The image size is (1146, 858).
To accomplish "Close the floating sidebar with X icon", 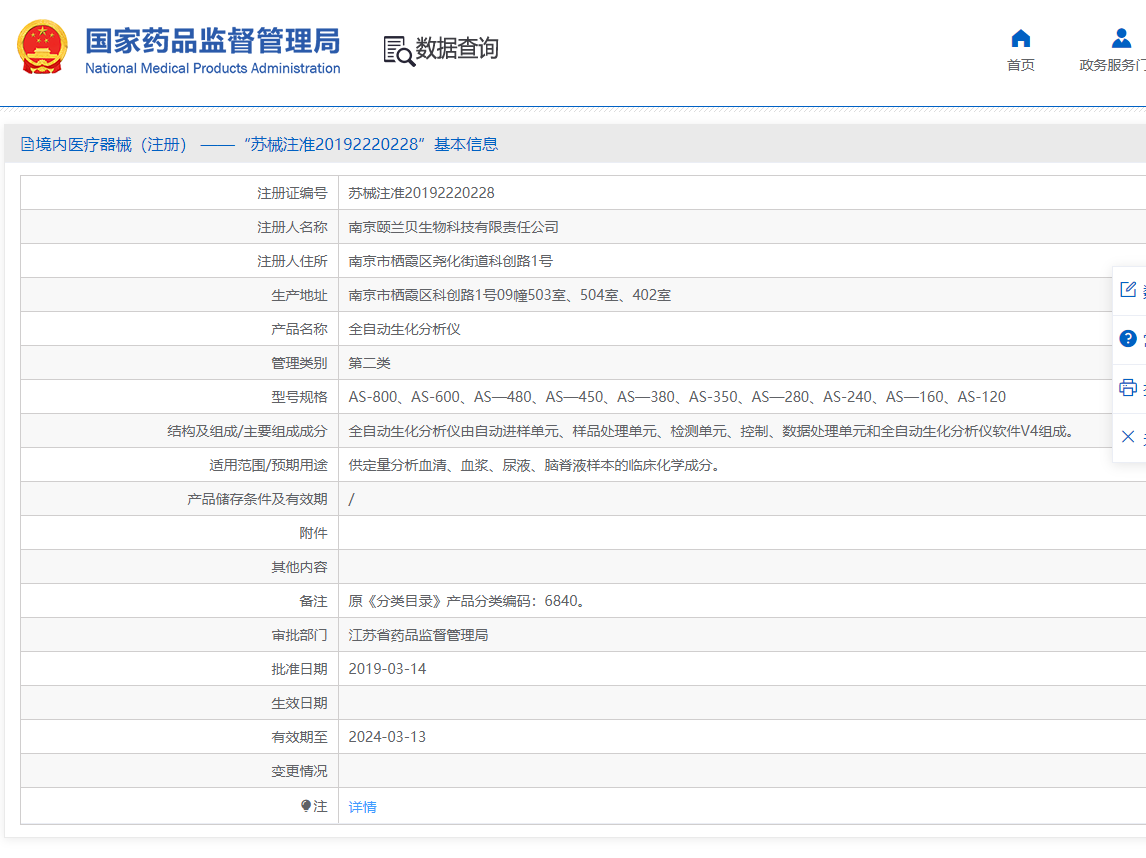I will (1128, 436).
